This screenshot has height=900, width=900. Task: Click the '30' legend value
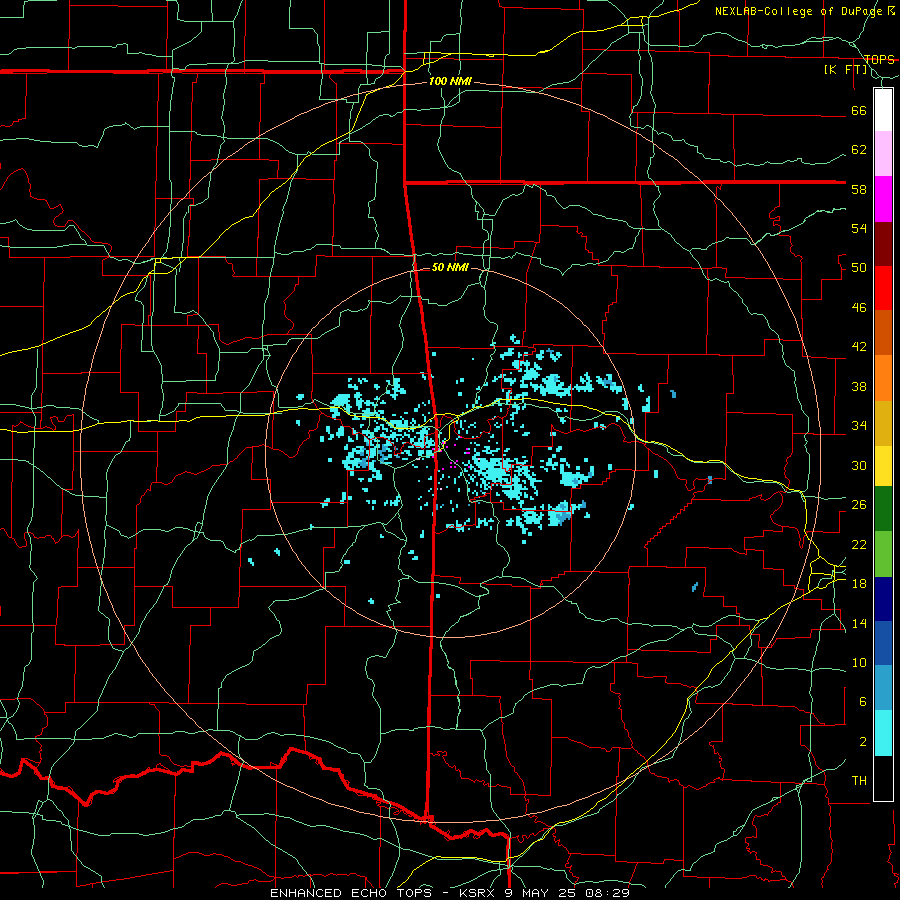coord(859,465)
